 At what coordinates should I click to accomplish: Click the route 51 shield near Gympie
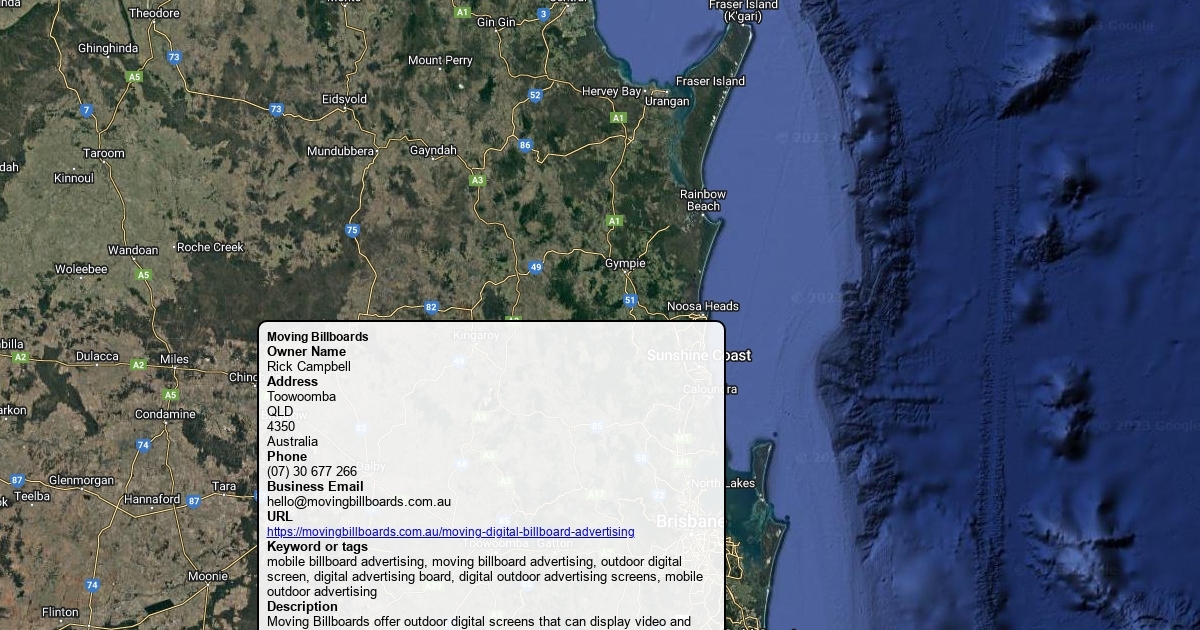tap(630, 300)
